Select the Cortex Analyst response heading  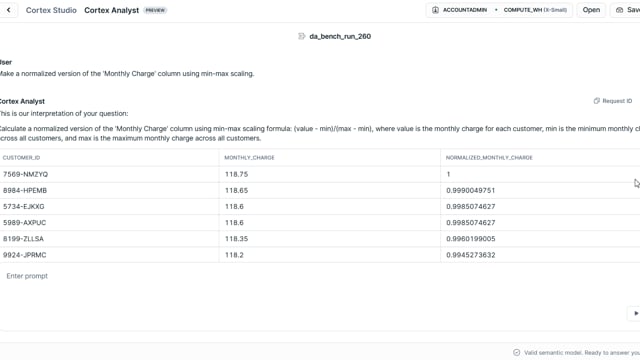click(x=22, y=101)
